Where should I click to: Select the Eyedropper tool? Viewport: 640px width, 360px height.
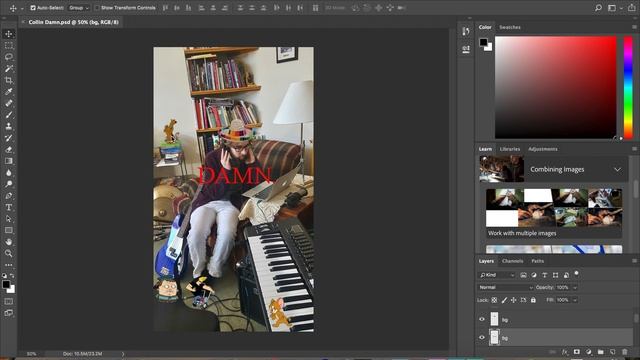9,91
